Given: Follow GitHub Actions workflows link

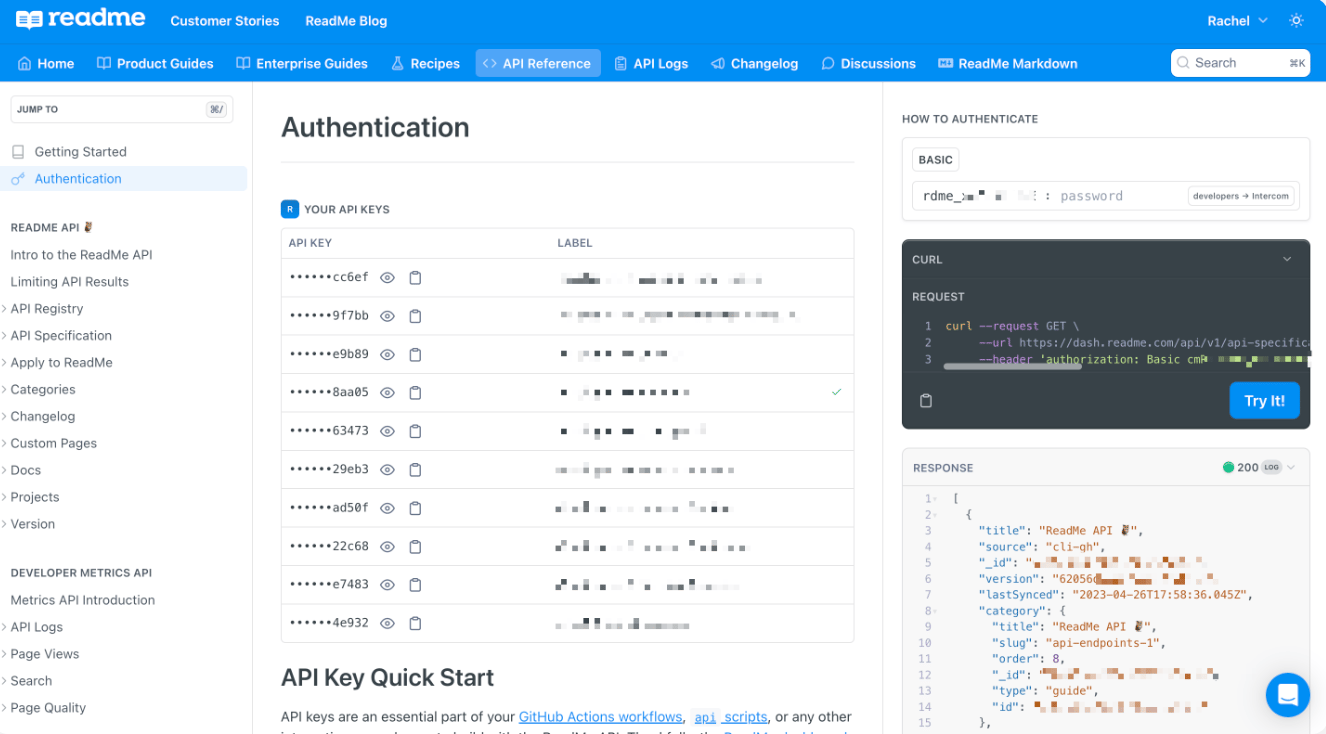Looking at the screenshot, I should [x=600, y=717].
